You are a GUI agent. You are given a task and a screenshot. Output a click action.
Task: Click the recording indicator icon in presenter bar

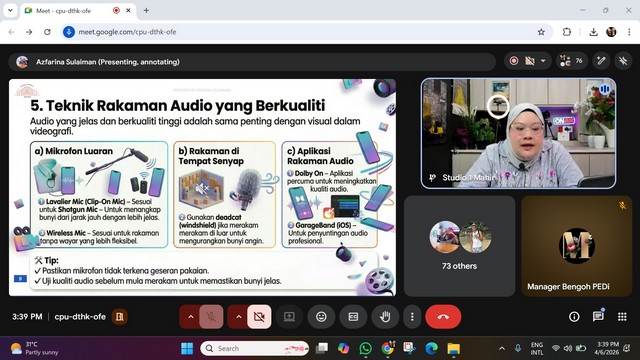pyautogui.click(x=514, y=61)
